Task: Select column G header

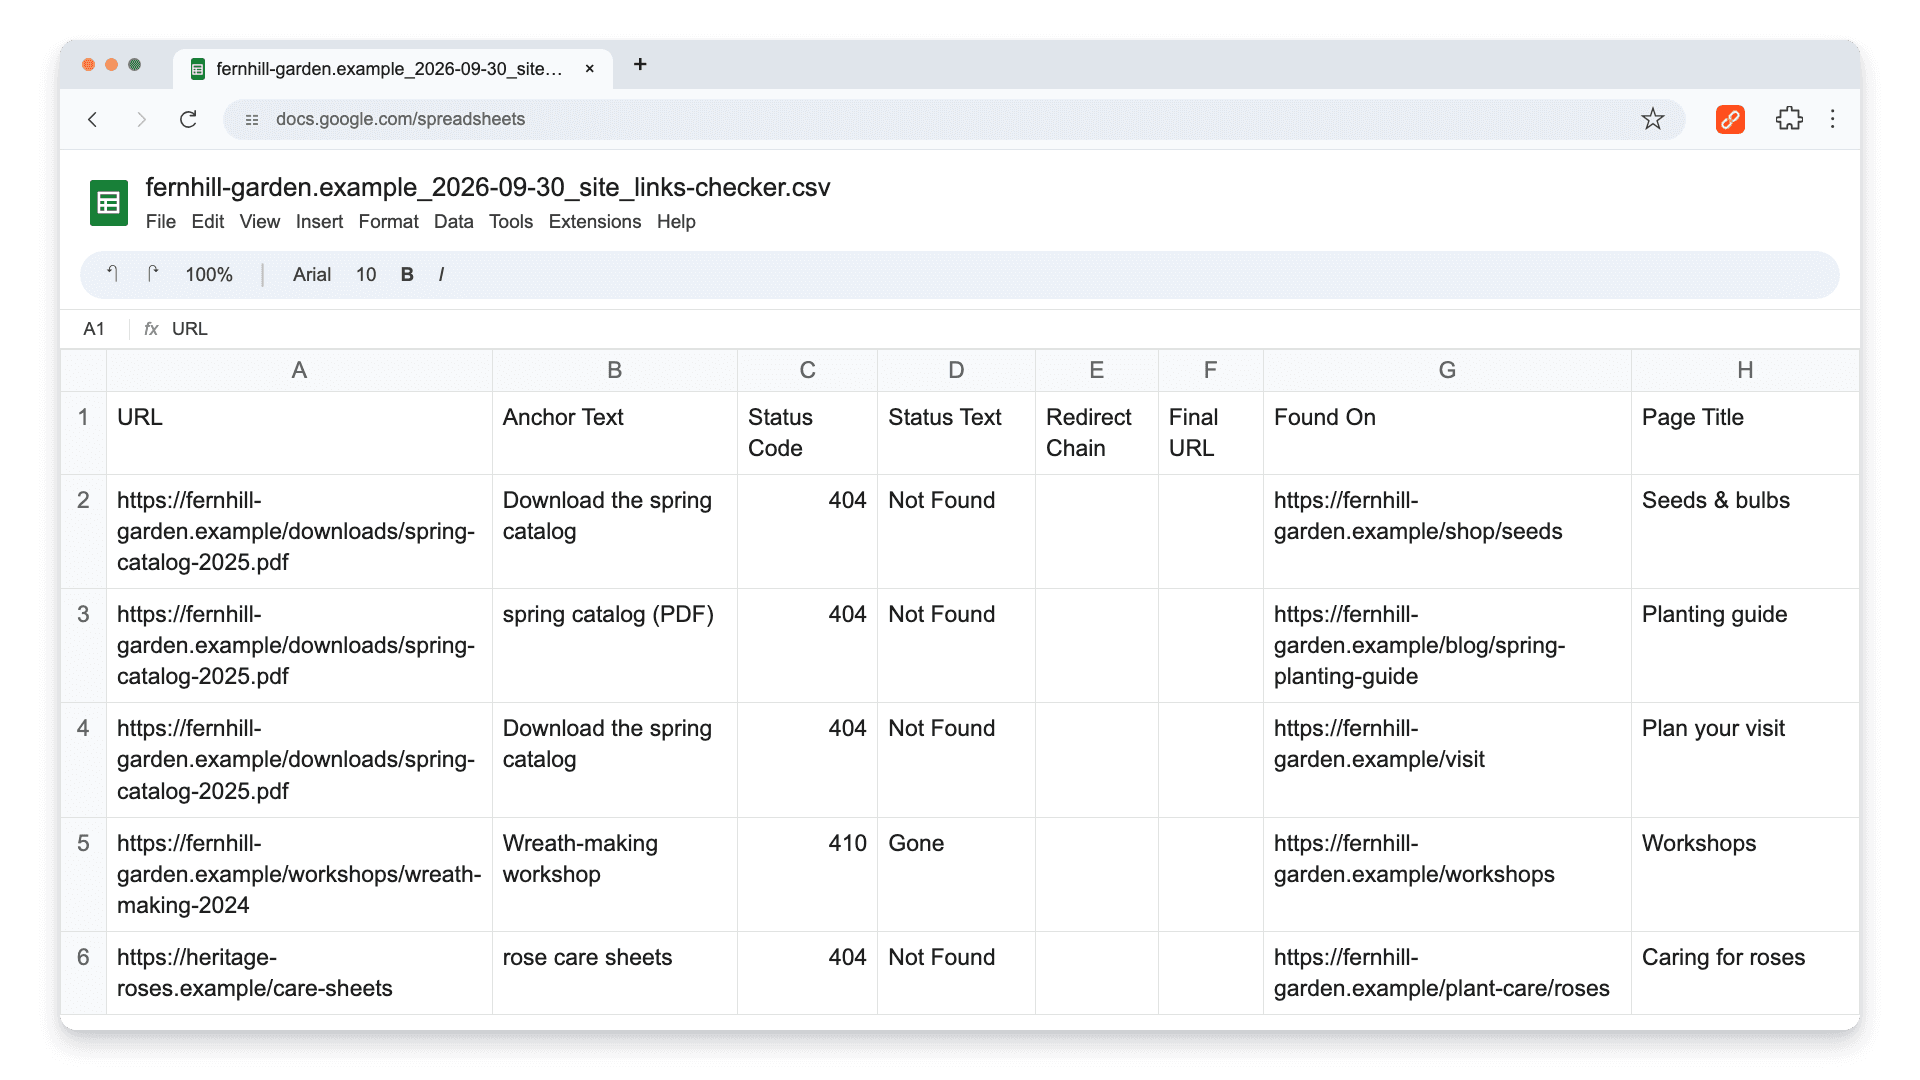Action: (x=1447, y=370)
